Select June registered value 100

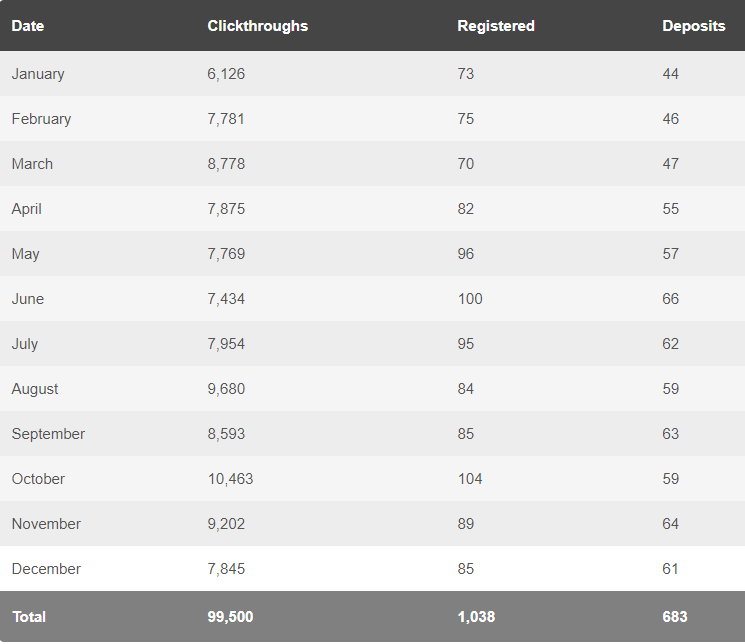[x=470, y=298]
